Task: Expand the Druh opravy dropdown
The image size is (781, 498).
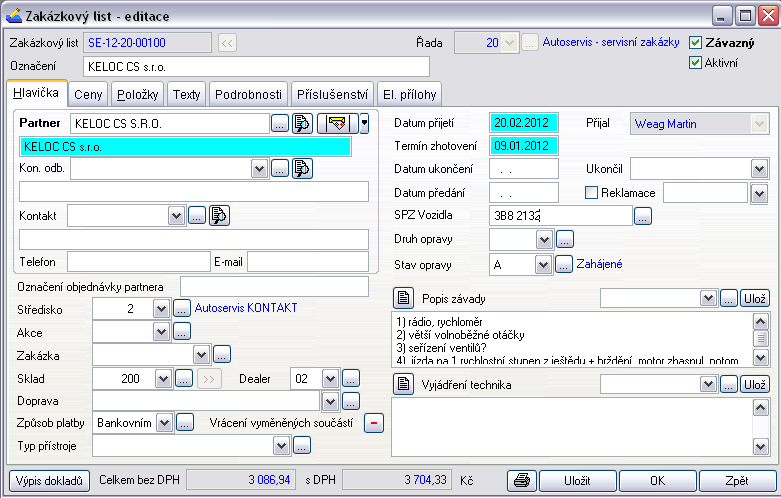Action: click(544, 239)
